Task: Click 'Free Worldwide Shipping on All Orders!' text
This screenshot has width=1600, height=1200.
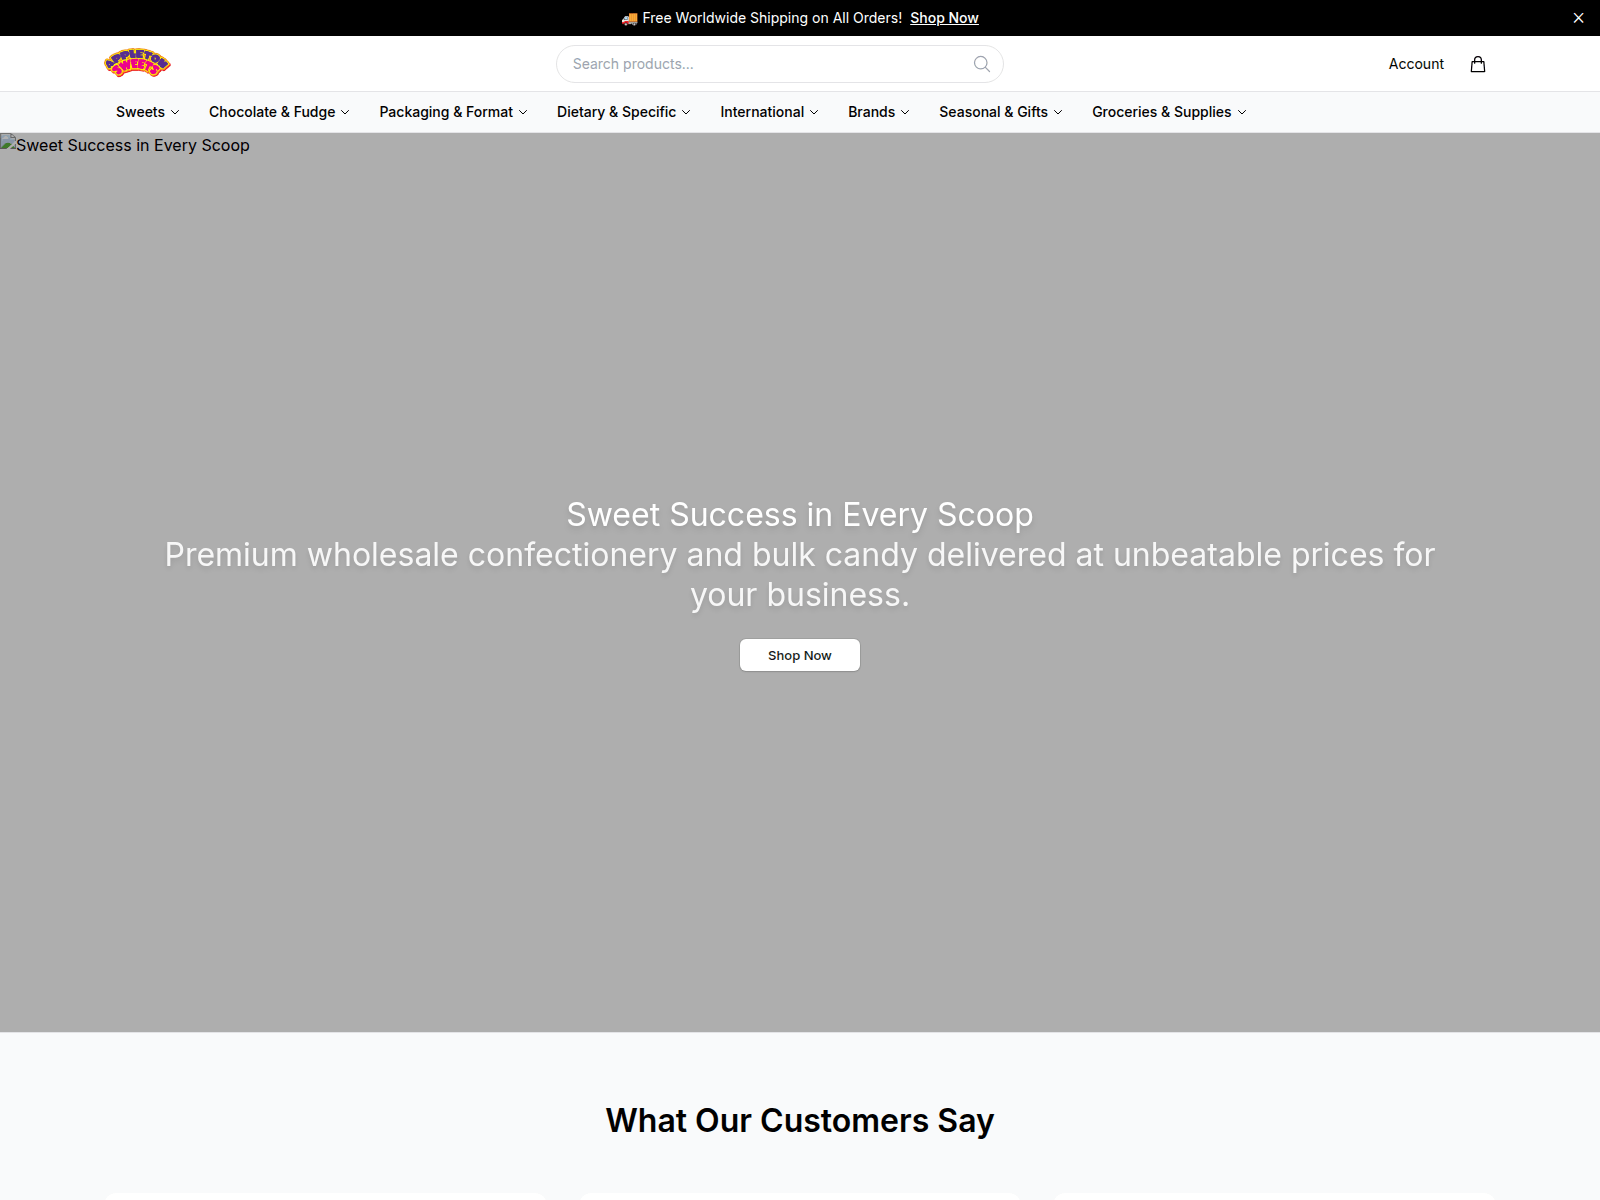Action: pos(772,18)
